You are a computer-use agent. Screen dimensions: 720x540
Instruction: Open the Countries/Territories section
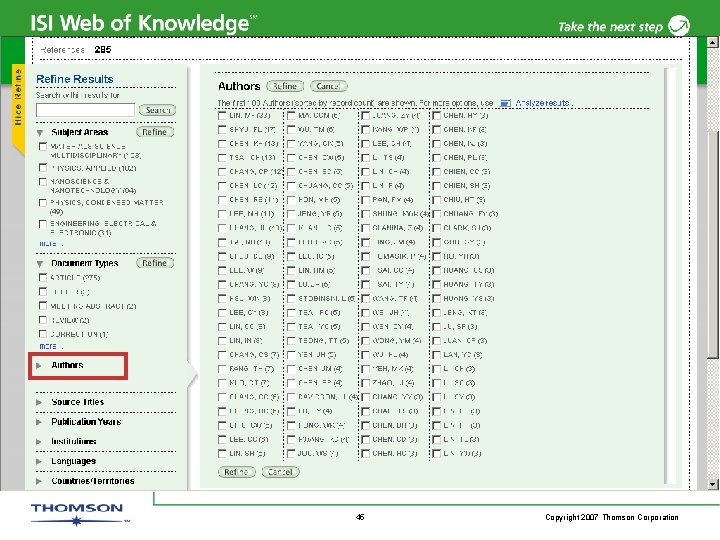pyautogui.click(x=93, y=481)
